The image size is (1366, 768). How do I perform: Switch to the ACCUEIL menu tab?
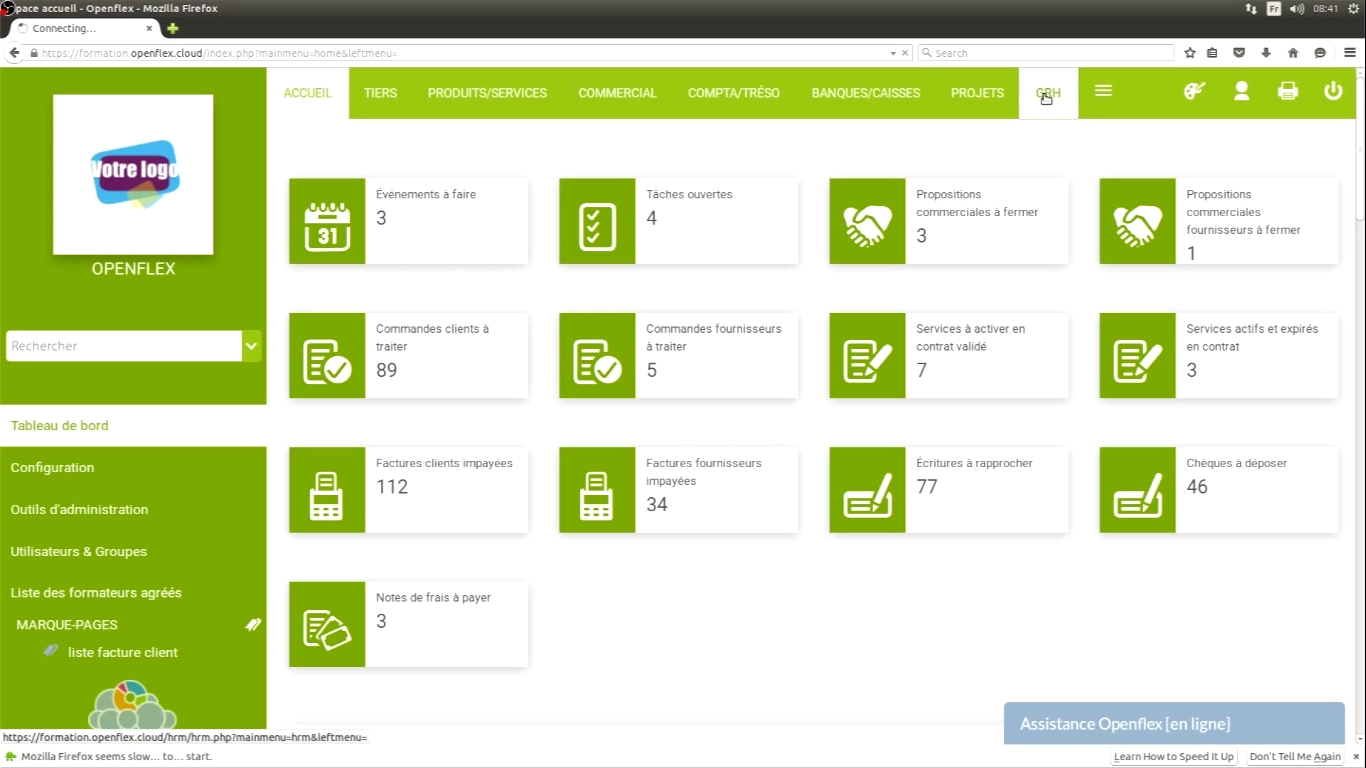pos(308,93)
